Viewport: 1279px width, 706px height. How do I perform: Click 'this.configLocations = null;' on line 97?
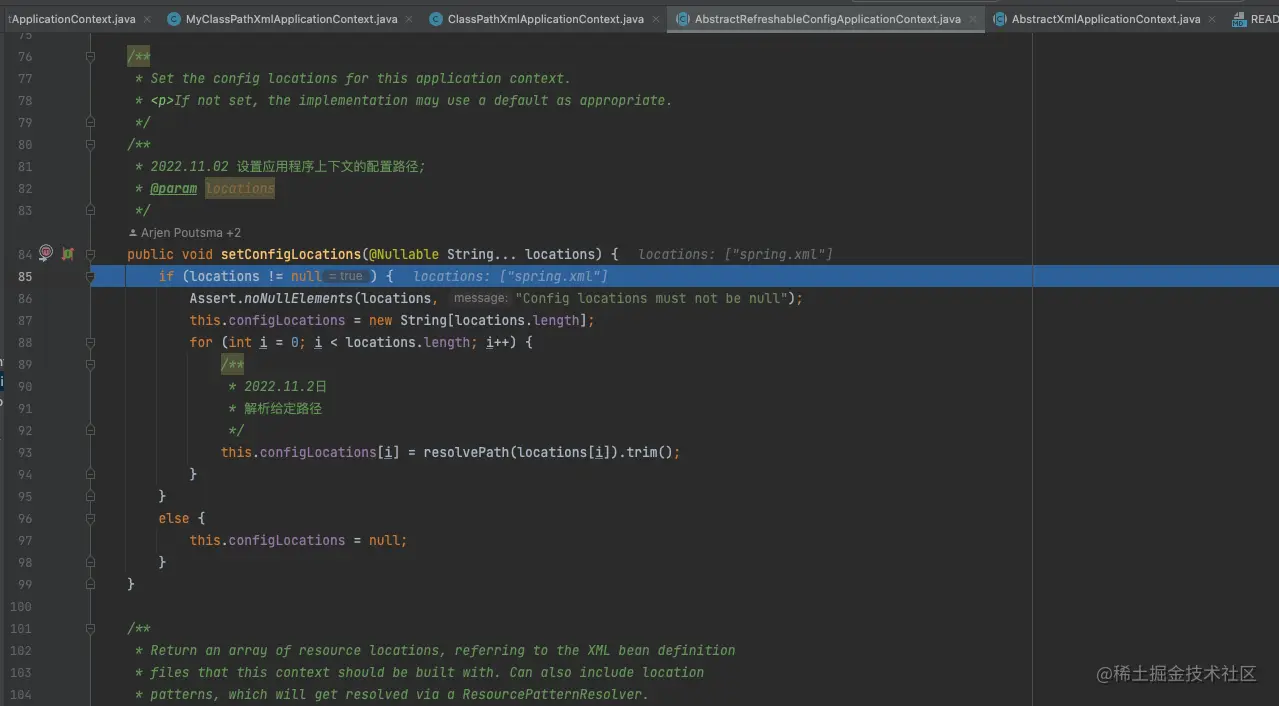click(299, 540)
